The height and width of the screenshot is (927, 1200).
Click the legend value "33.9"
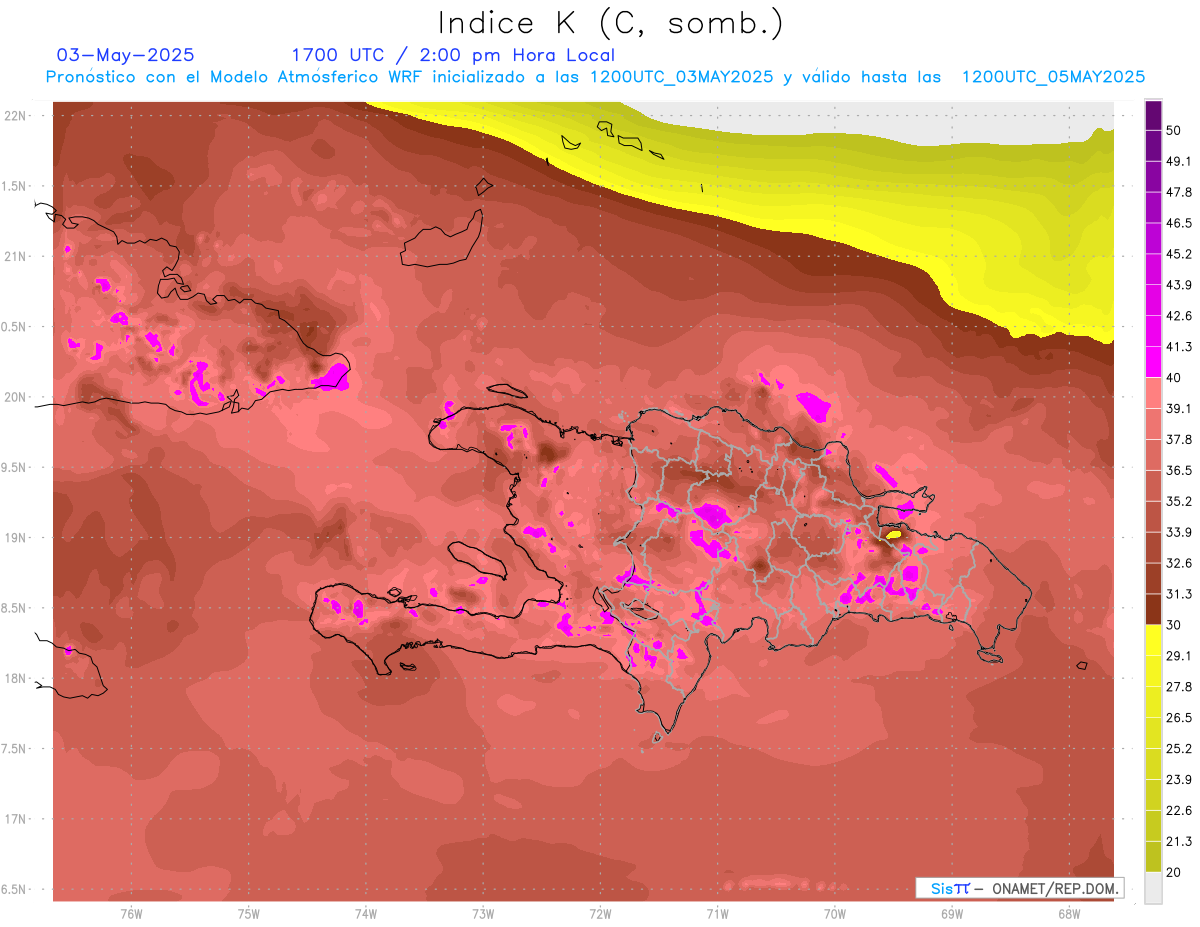tap(1179, 533)
